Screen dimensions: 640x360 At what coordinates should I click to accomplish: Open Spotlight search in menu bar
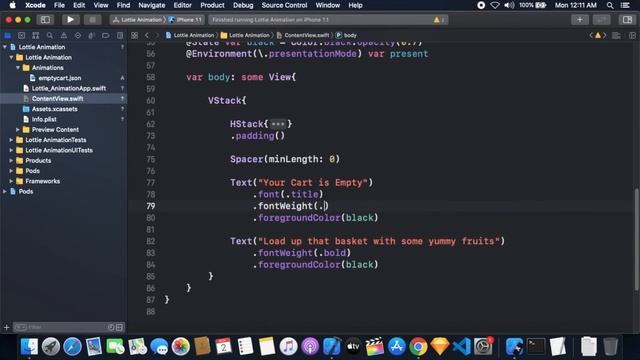(610, 5)
